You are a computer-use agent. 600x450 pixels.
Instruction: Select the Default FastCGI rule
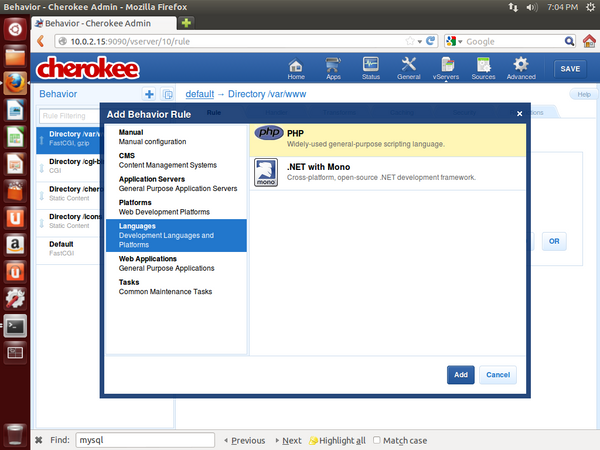click(x=68, y=249)
